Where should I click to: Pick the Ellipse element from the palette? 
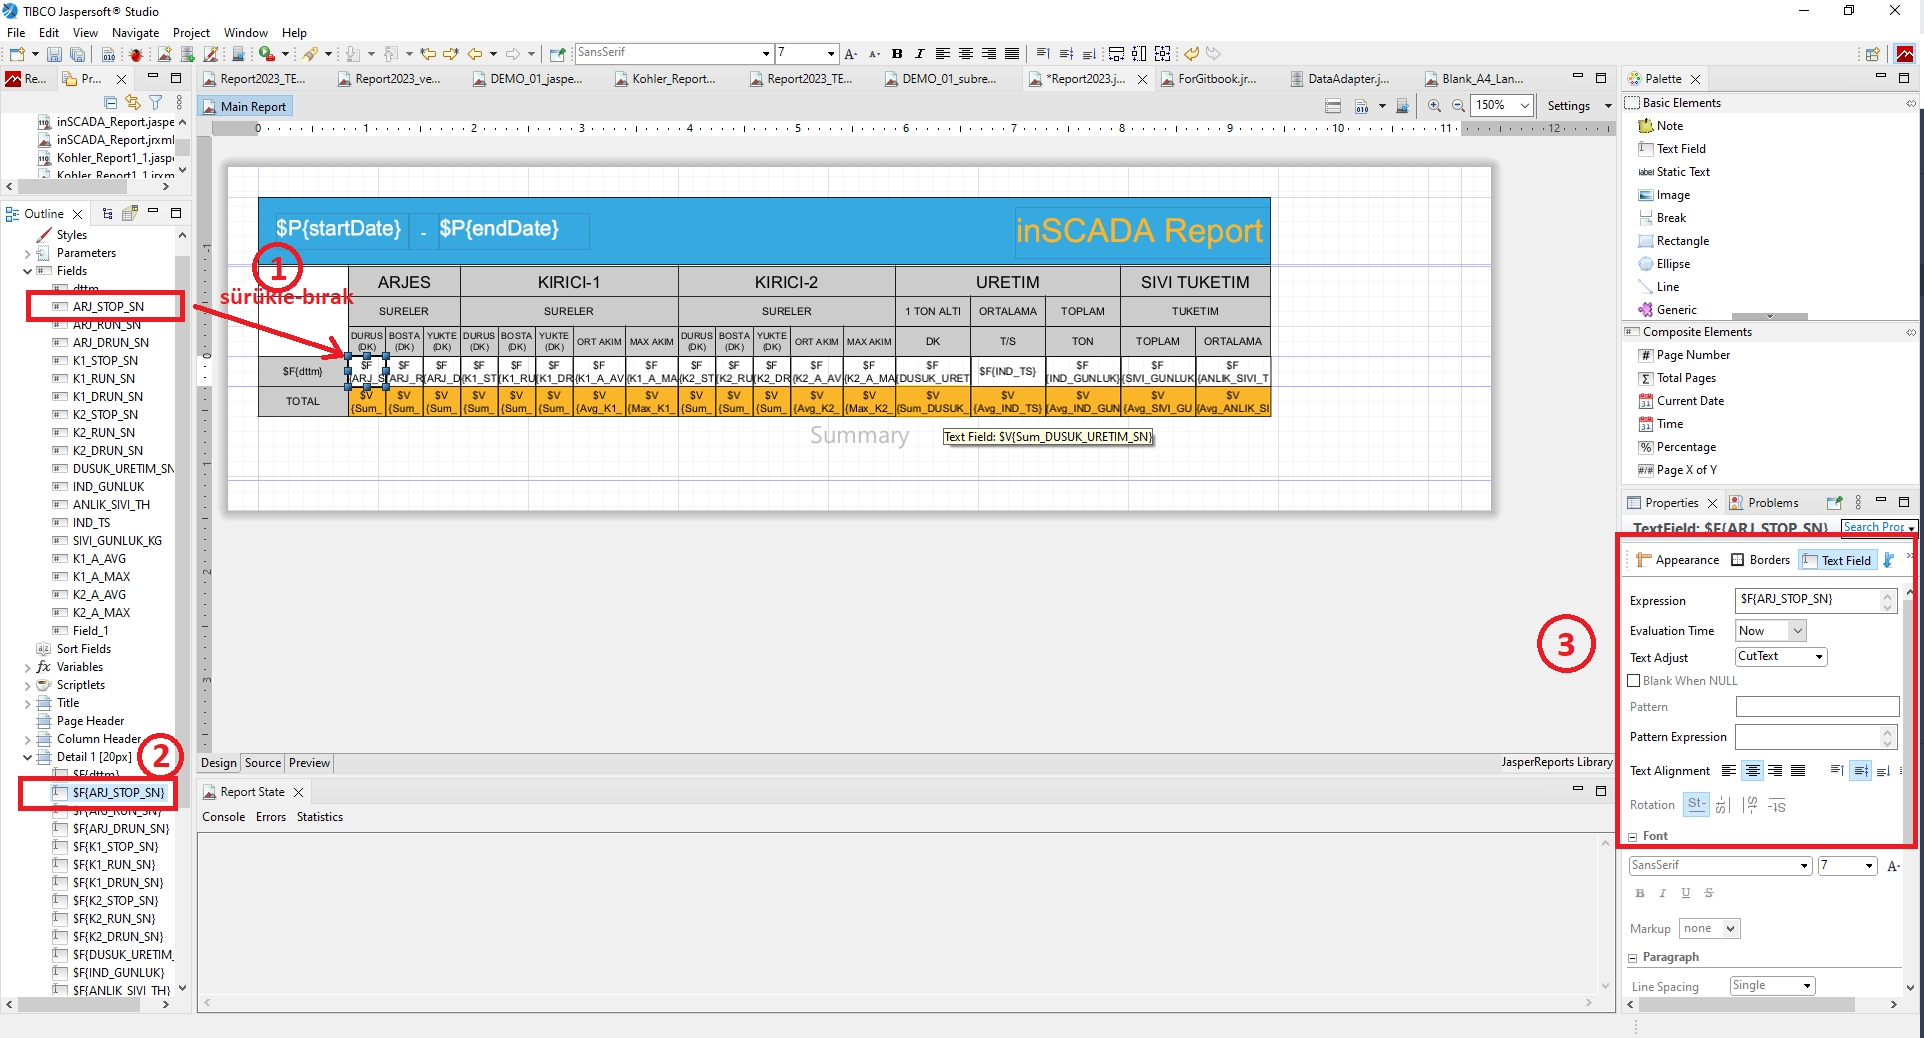pos(1672,264)
